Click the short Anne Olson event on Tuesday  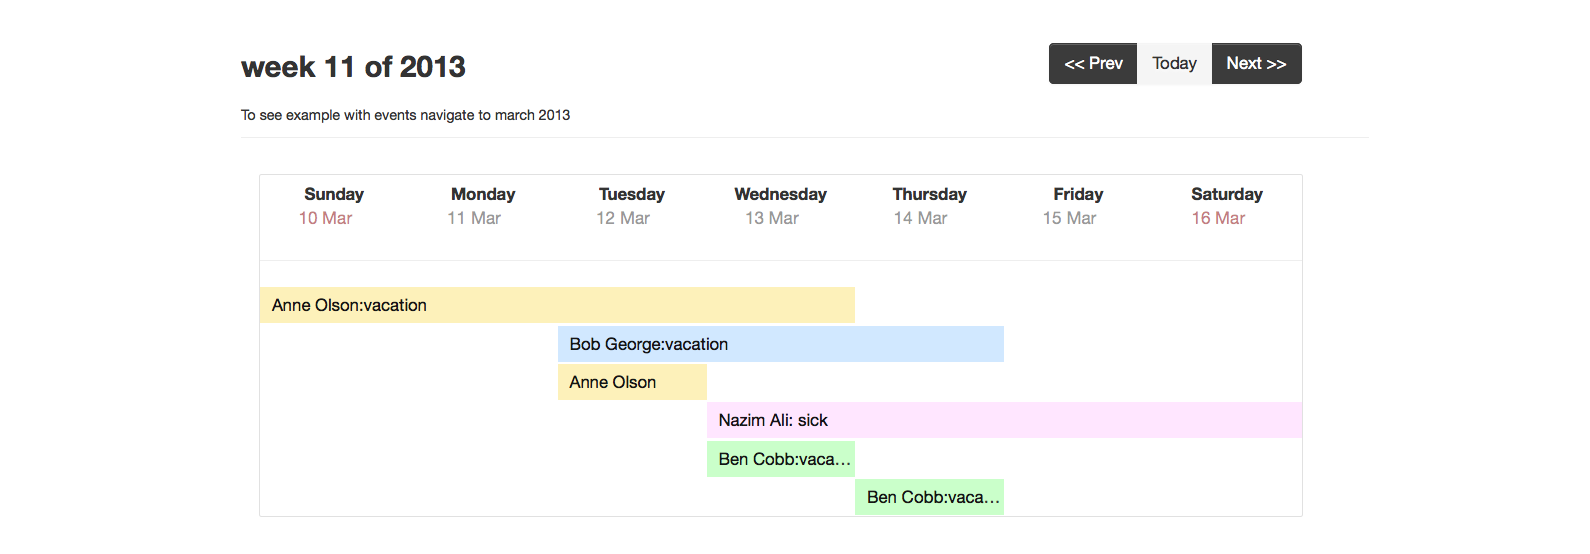632,382
